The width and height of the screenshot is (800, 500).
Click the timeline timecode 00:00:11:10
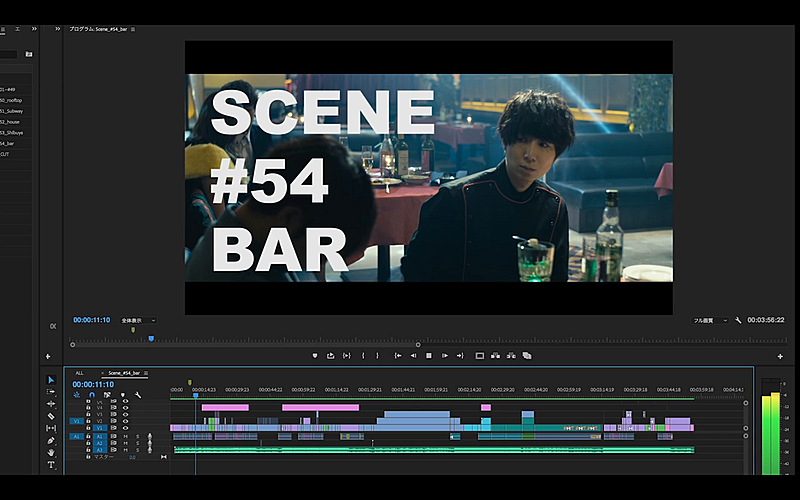point(93,384)
